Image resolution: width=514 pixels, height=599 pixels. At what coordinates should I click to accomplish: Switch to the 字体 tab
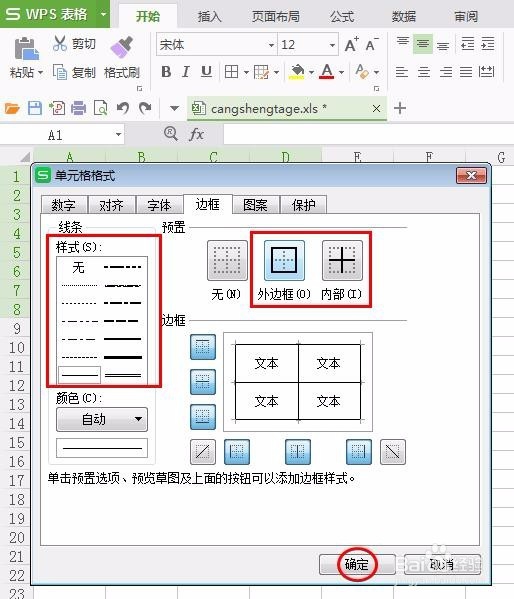[x=159, y=205]
